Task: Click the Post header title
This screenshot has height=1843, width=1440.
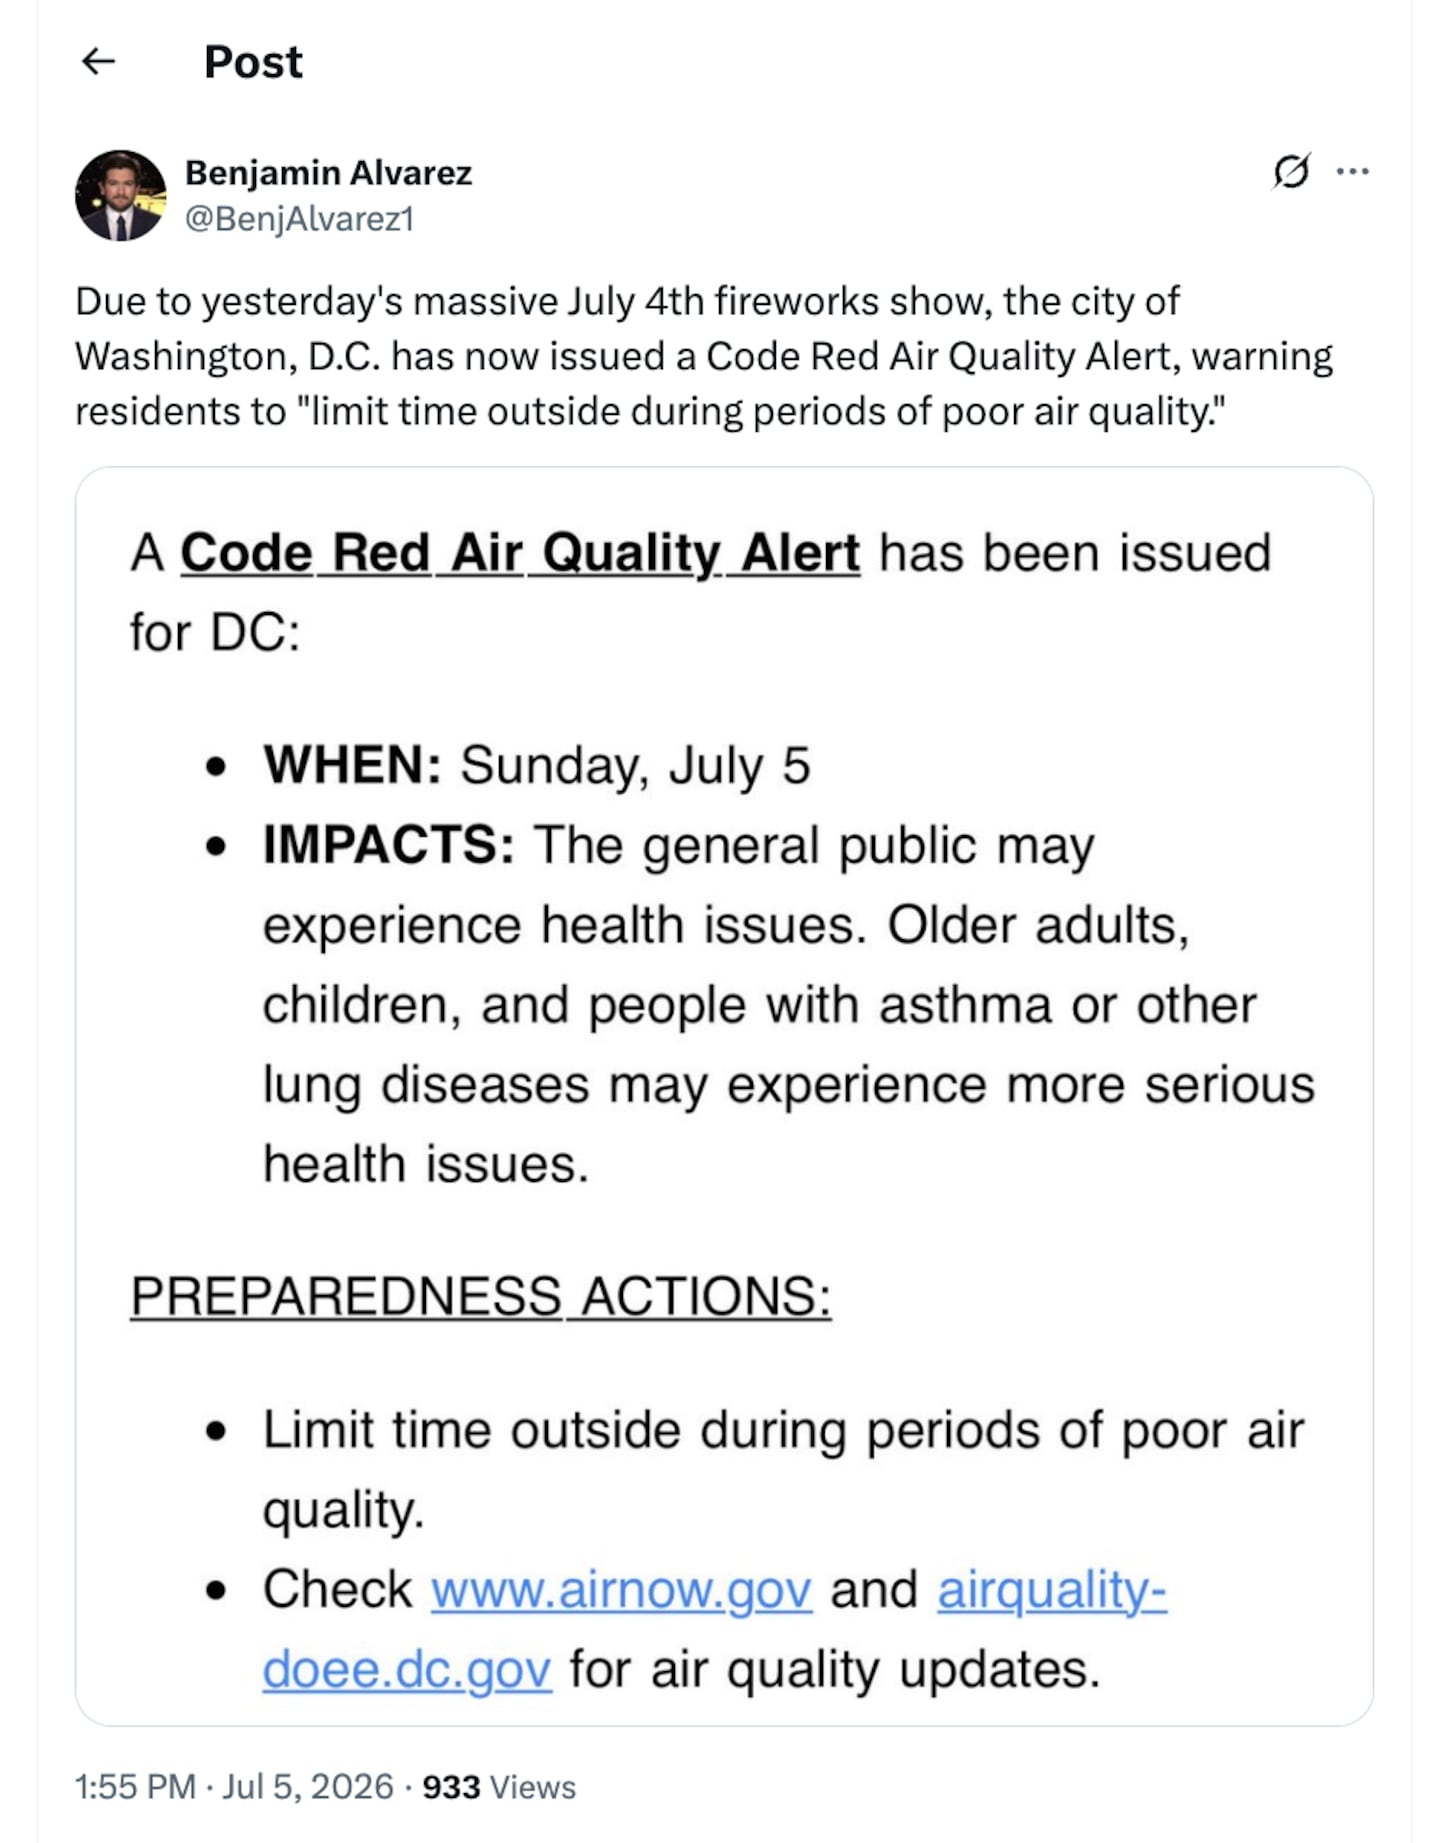Action: point(253,62)
